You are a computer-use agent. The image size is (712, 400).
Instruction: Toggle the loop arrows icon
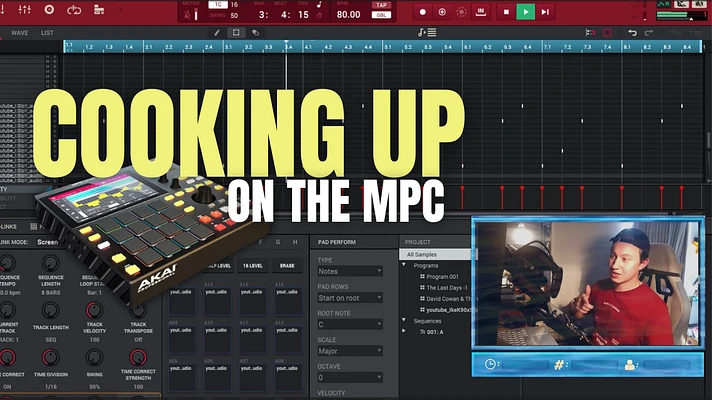[74, 10]
